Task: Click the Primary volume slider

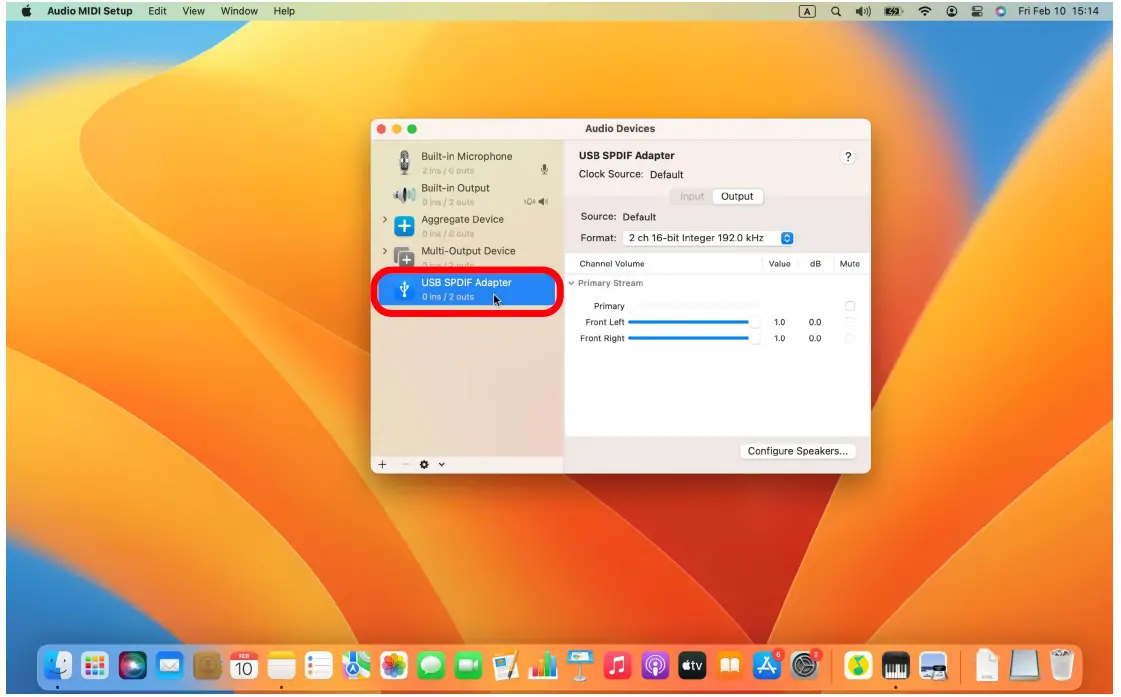Action: (693, 306)
